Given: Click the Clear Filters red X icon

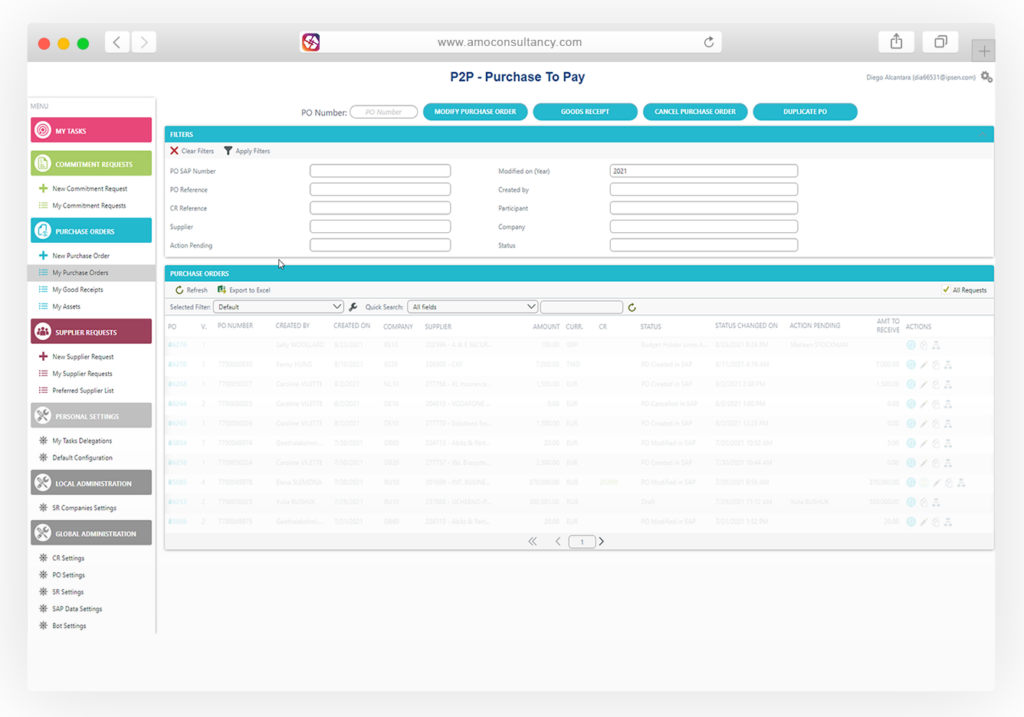Looking at the screenshot, I should pos(174,151).
